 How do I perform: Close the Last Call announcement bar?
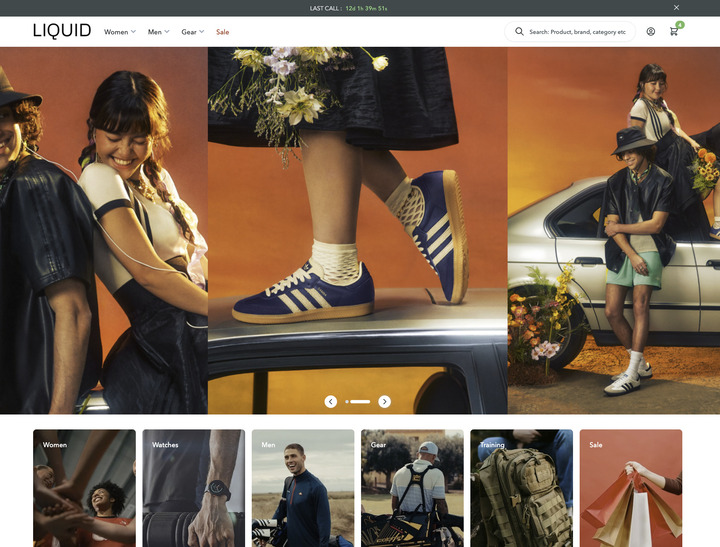(x=676, y=8)
